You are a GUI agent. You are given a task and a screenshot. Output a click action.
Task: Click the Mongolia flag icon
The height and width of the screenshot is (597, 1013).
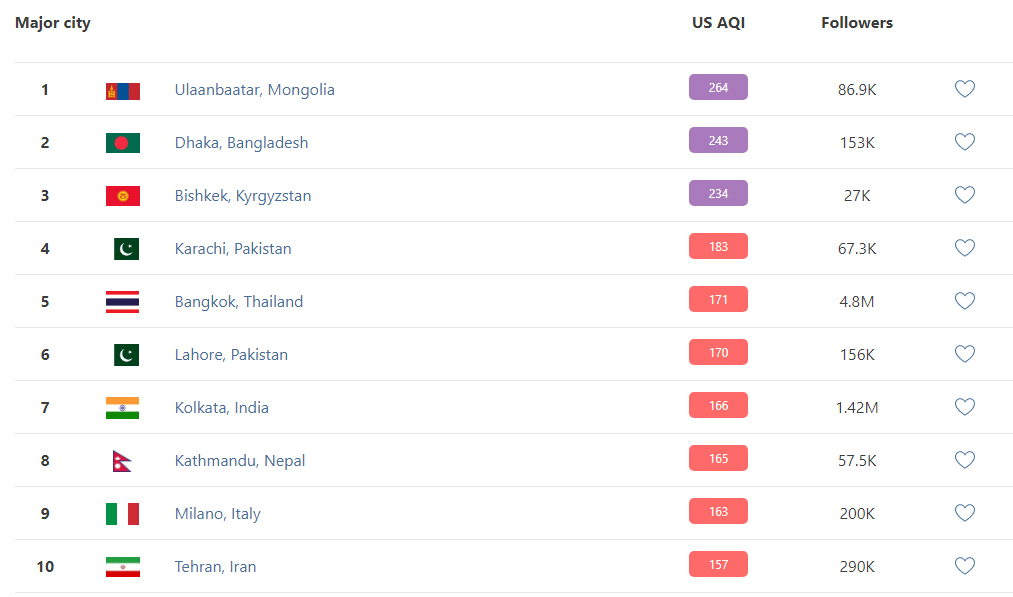123,90
